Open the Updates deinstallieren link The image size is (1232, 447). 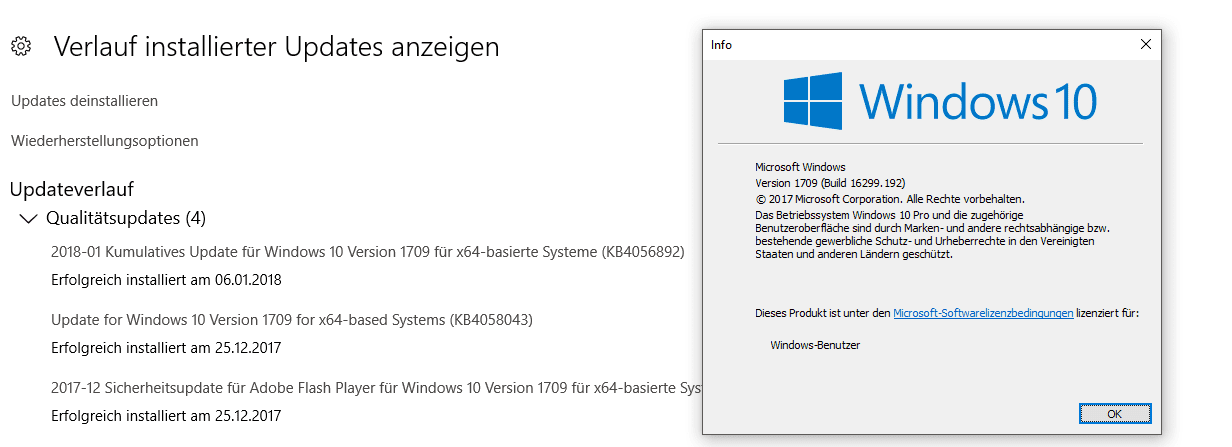coord(84,100)
